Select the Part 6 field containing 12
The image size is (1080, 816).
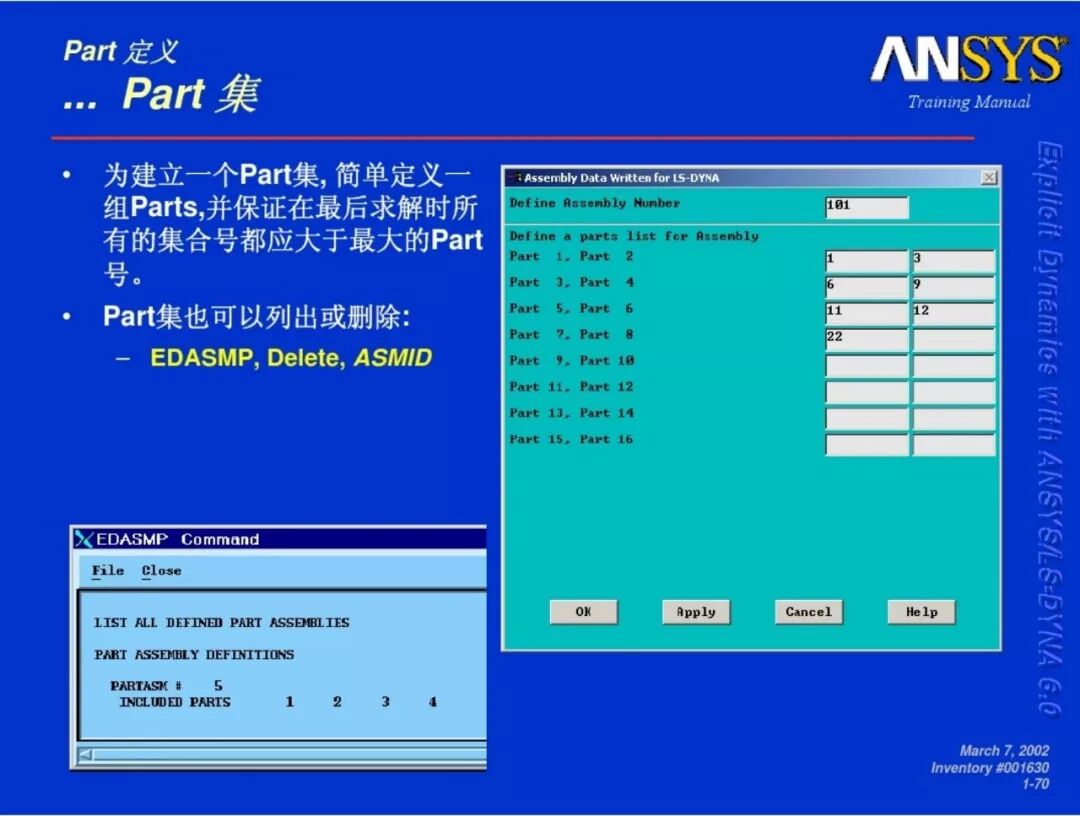pyautogui.click(x=954, y=312)
